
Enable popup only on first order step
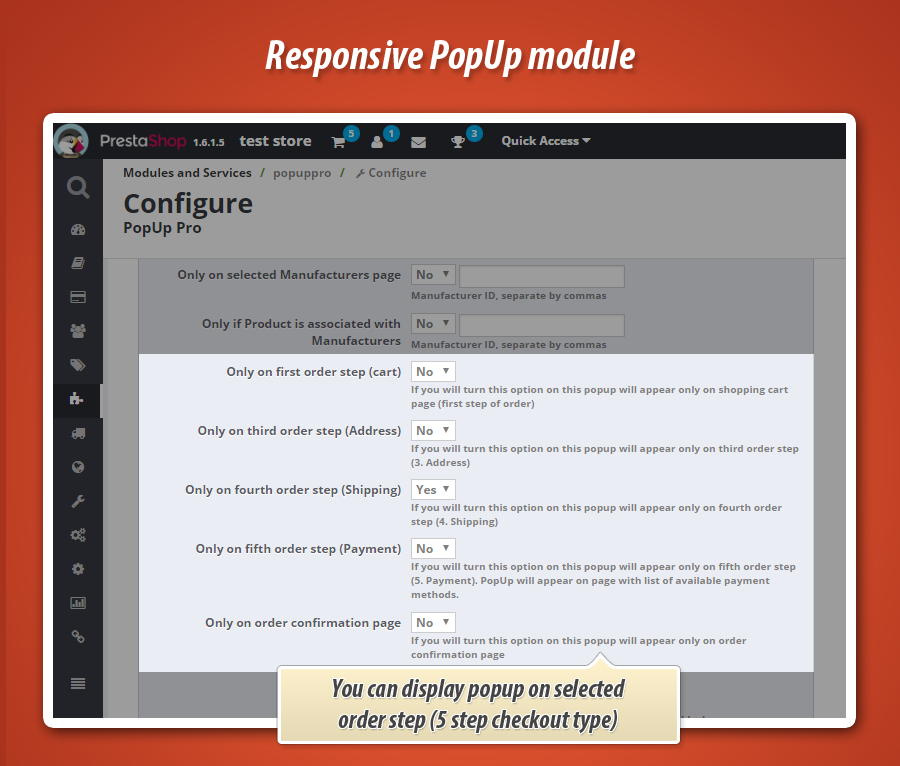(432, 371)
